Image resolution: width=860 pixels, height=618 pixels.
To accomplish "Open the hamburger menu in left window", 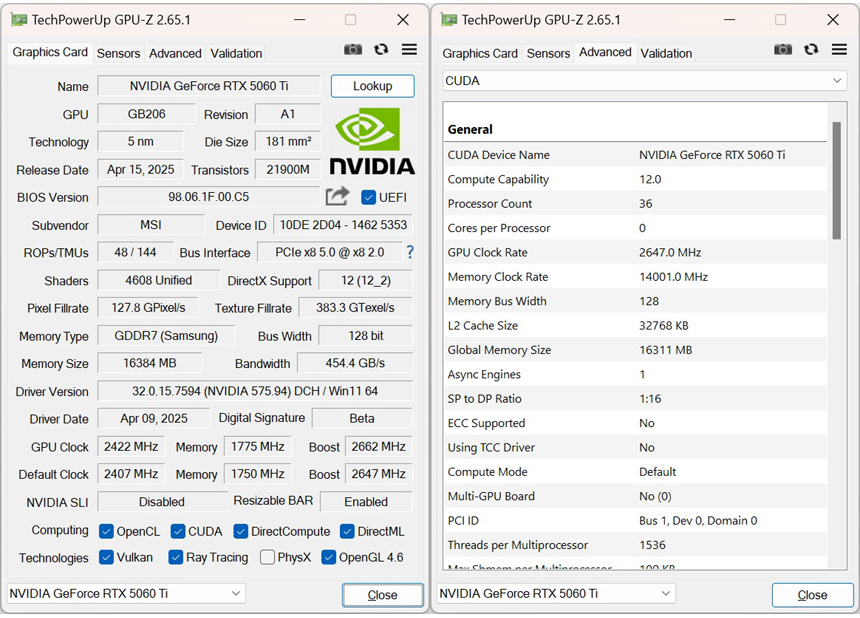I will 409,50.
